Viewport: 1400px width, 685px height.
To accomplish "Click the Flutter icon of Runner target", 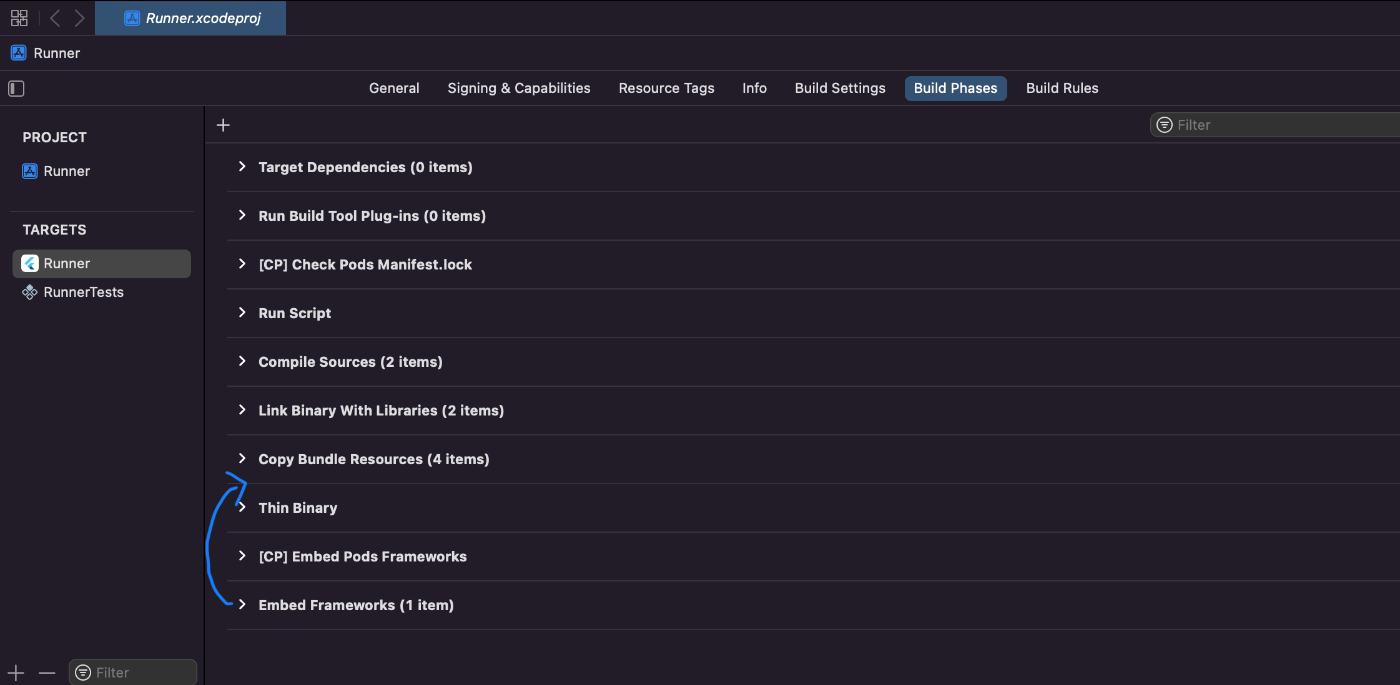I will click(x=30, y=263).
